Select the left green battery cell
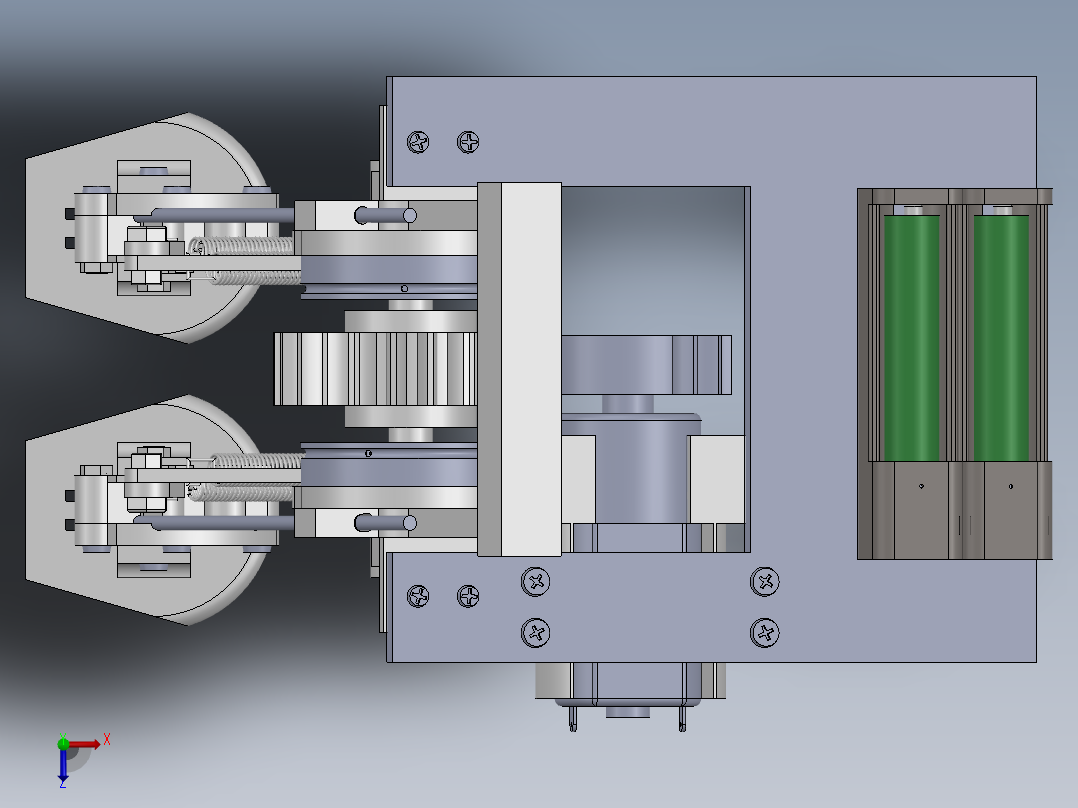This screenshot has height=808, width=1078. [911, 338]
